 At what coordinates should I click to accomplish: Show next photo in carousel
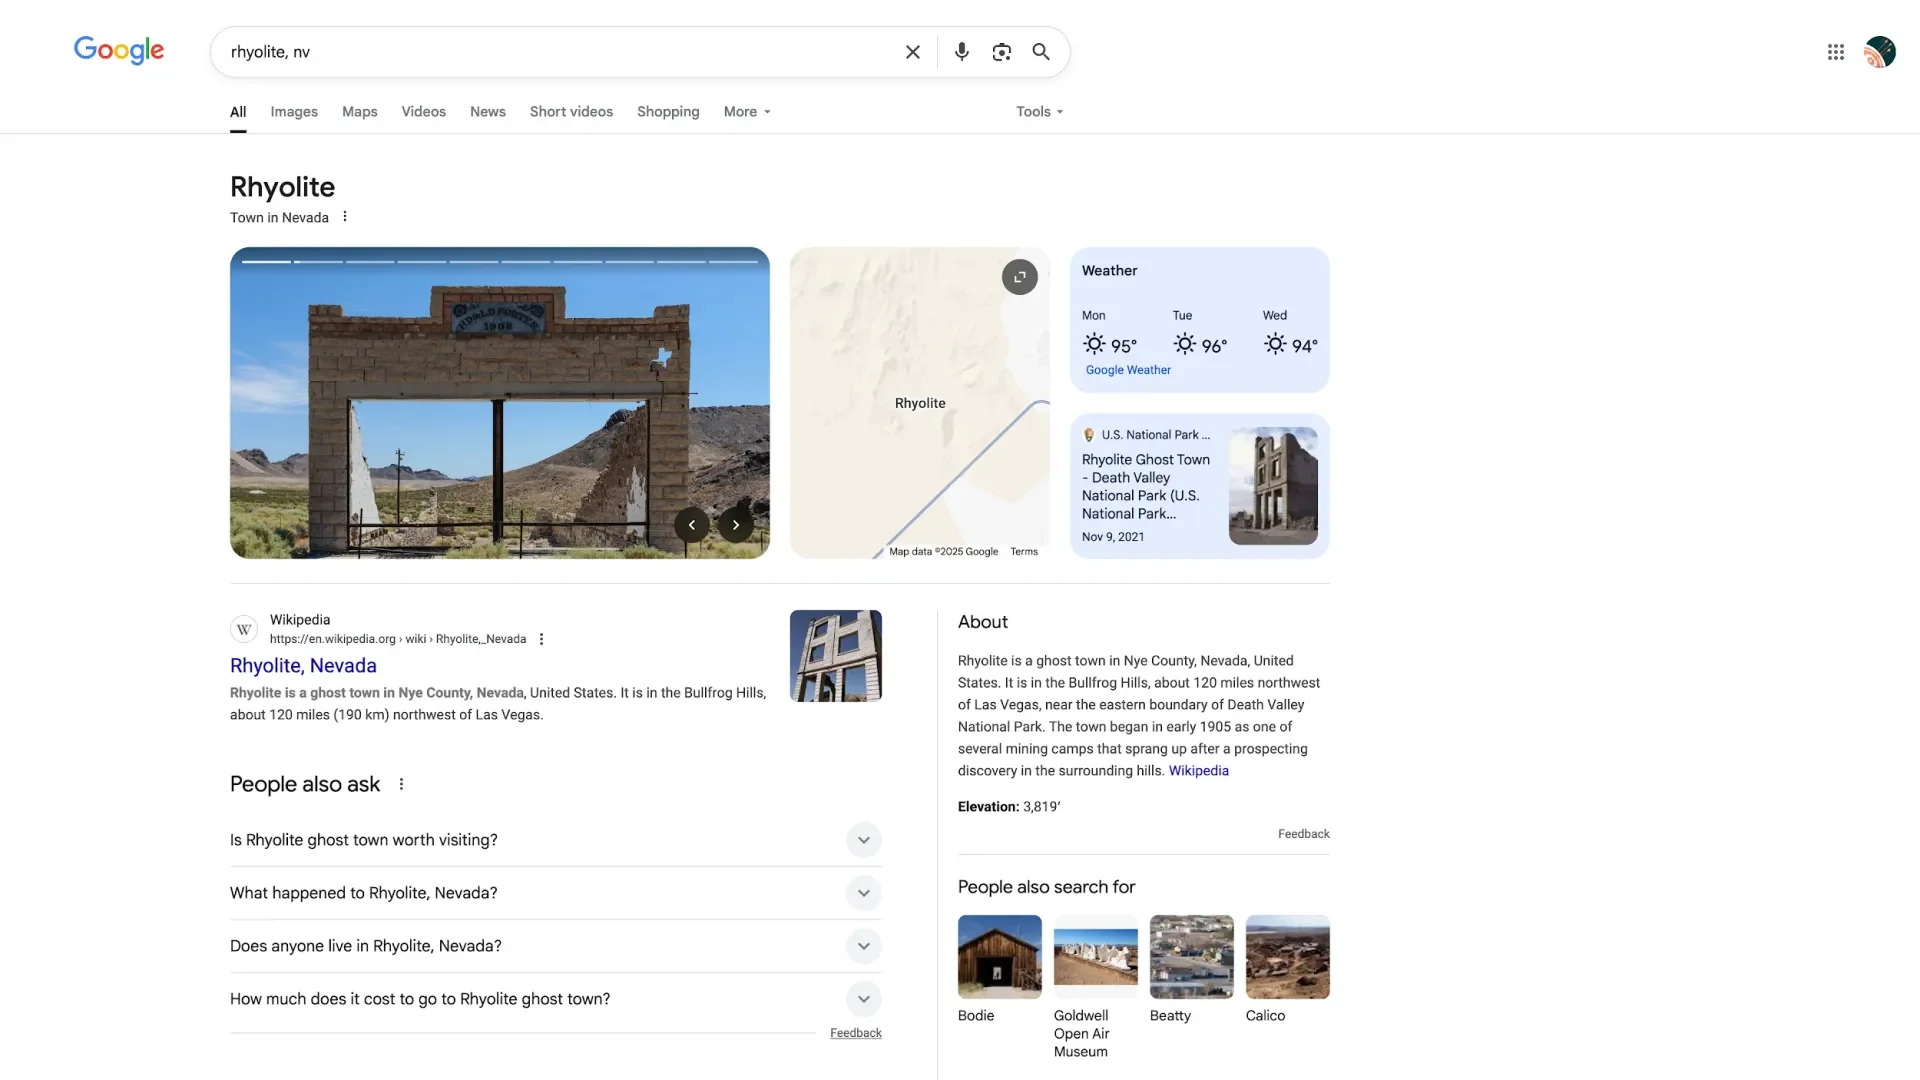pos(736,525)
